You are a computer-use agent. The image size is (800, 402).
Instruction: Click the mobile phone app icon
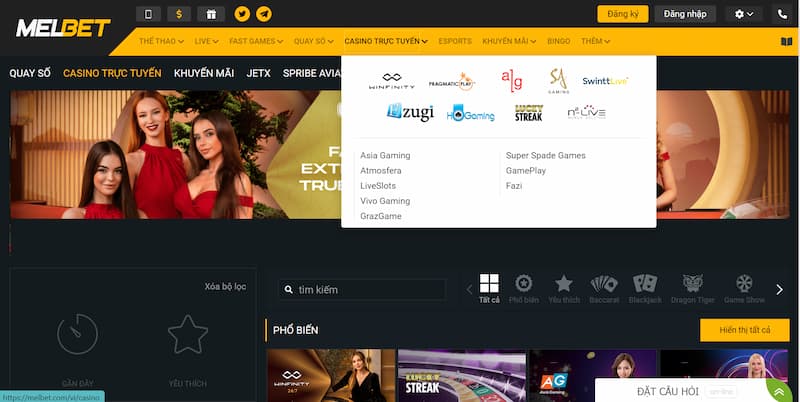tap(149, 14)
